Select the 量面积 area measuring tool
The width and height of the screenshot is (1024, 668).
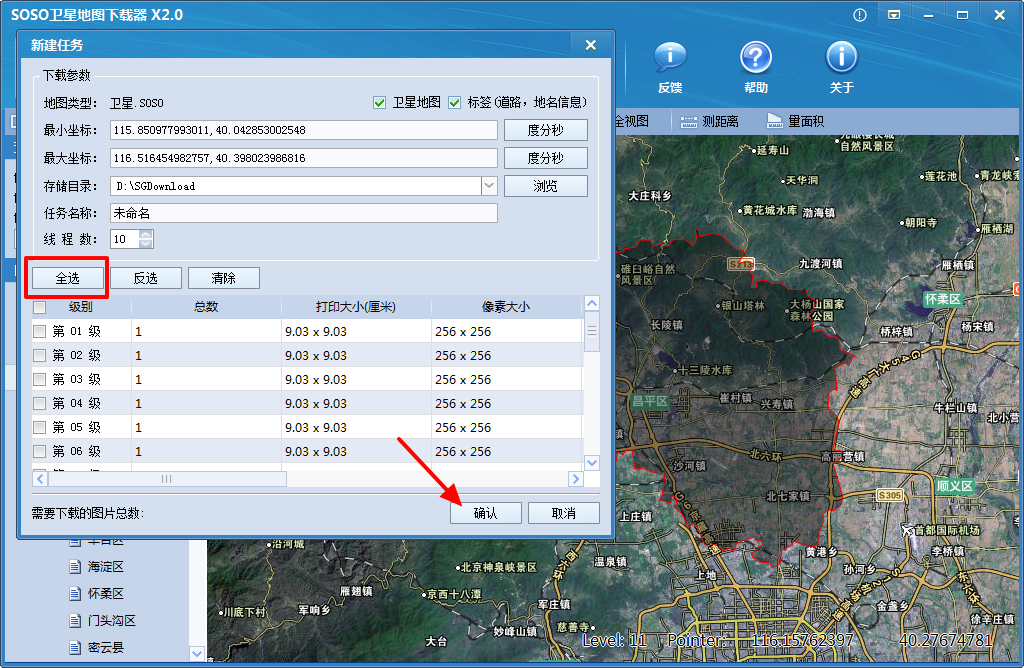click(796, 121)
